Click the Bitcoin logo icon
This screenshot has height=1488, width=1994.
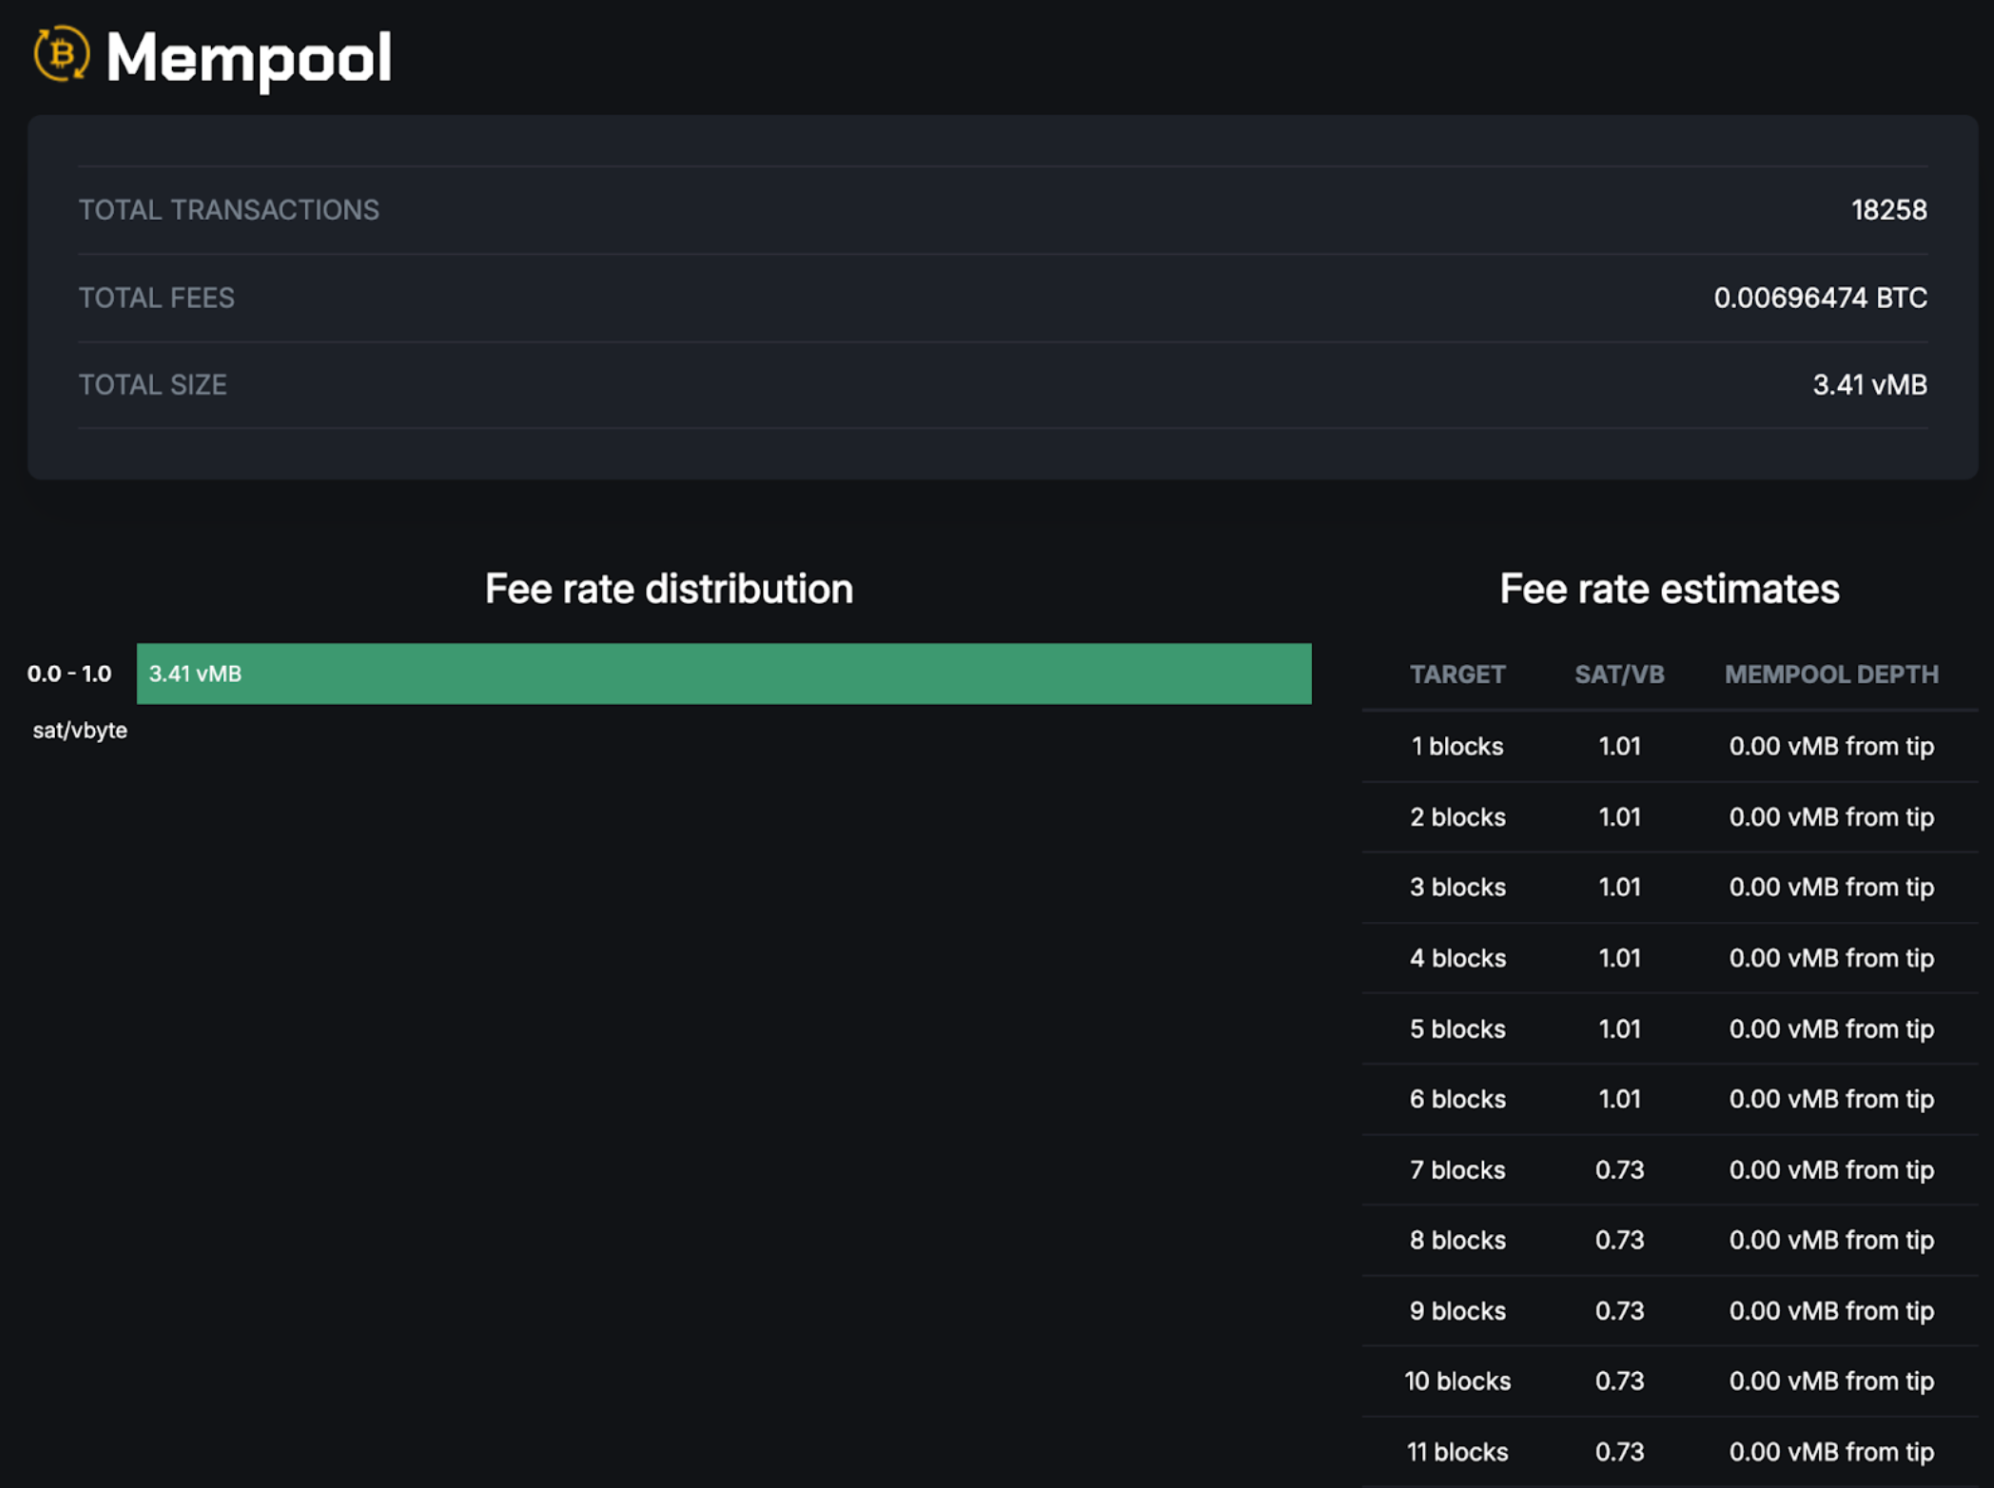pyautogui.click(x=60, y=58)
